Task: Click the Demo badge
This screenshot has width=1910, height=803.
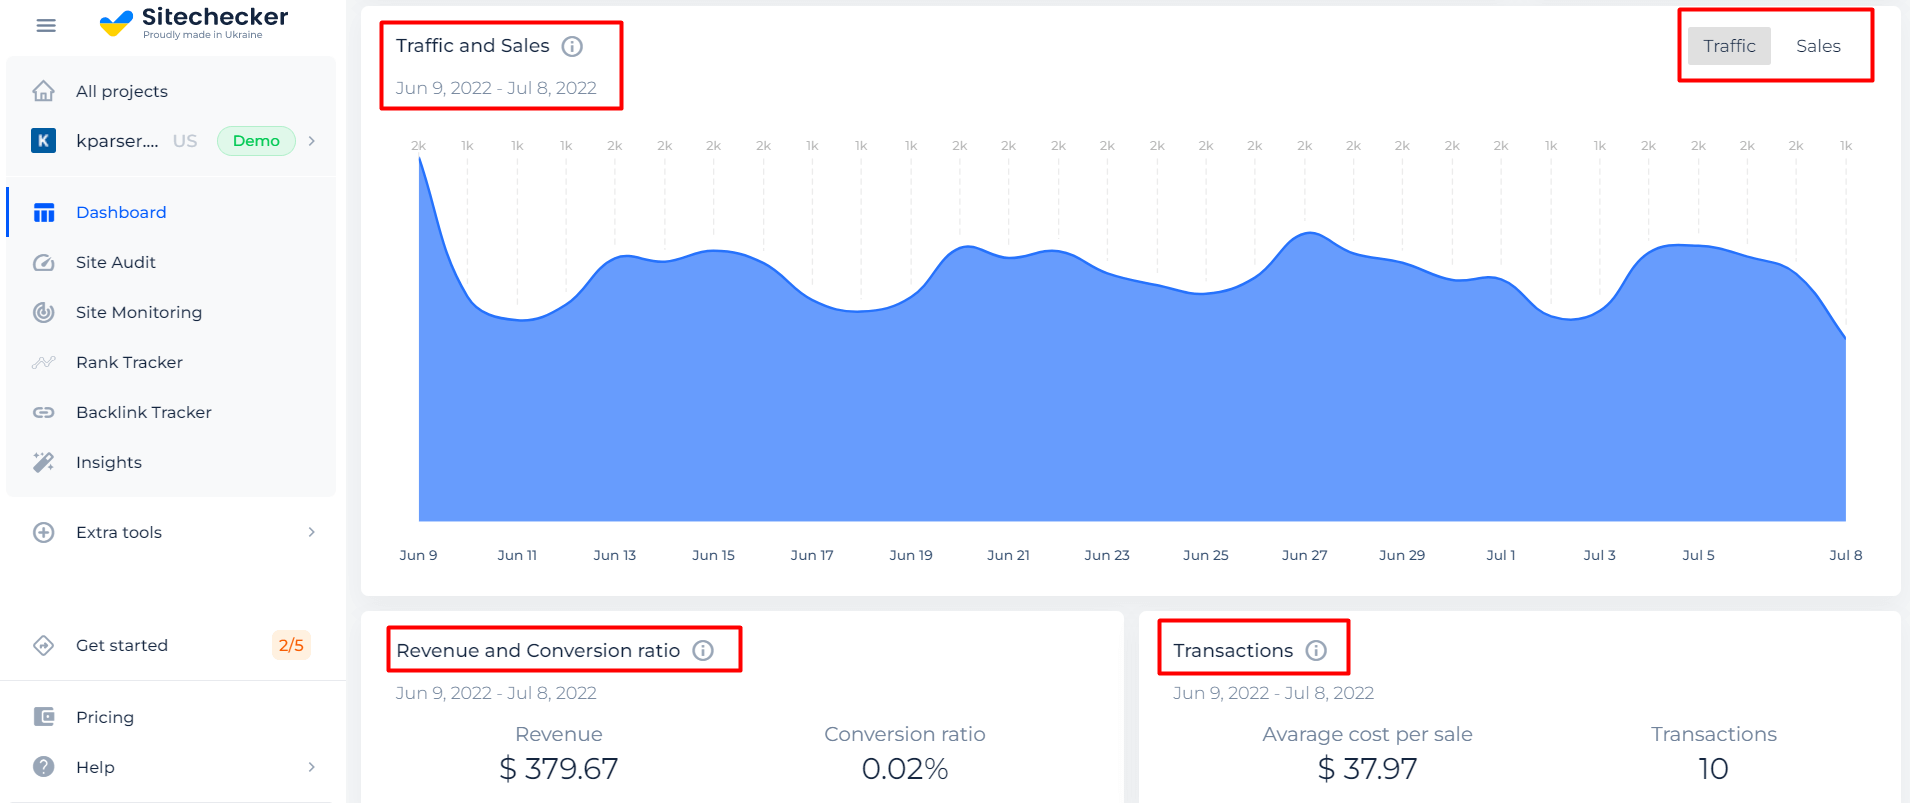Action: (x=256, y=141)
